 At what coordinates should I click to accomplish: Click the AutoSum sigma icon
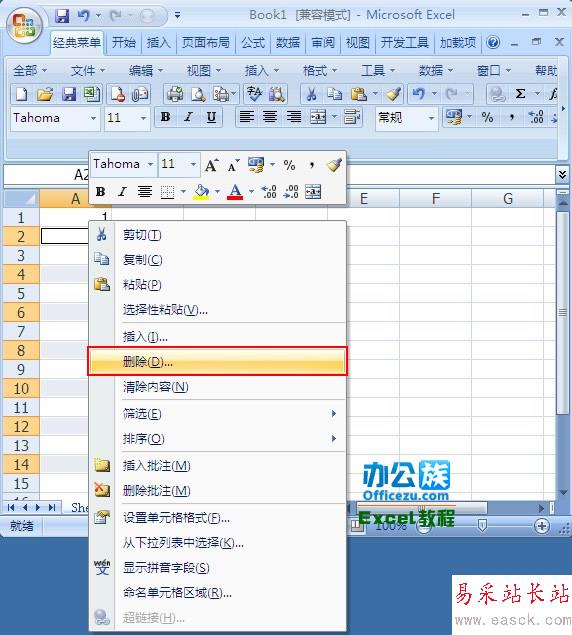(520, 94)
